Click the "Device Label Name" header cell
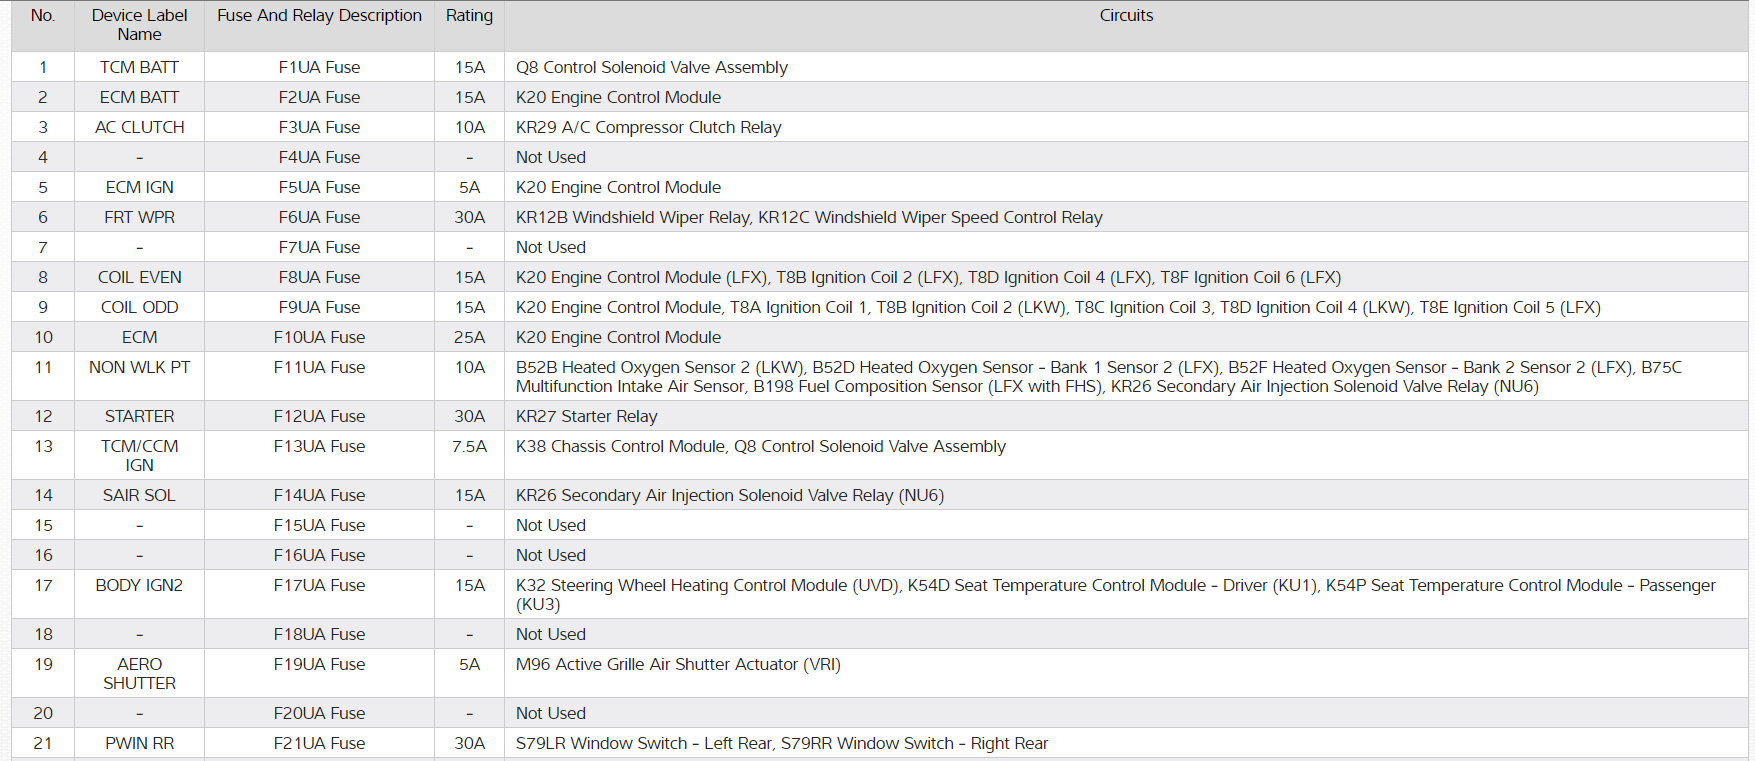1755x761 pixels. (x=139, y=25)
